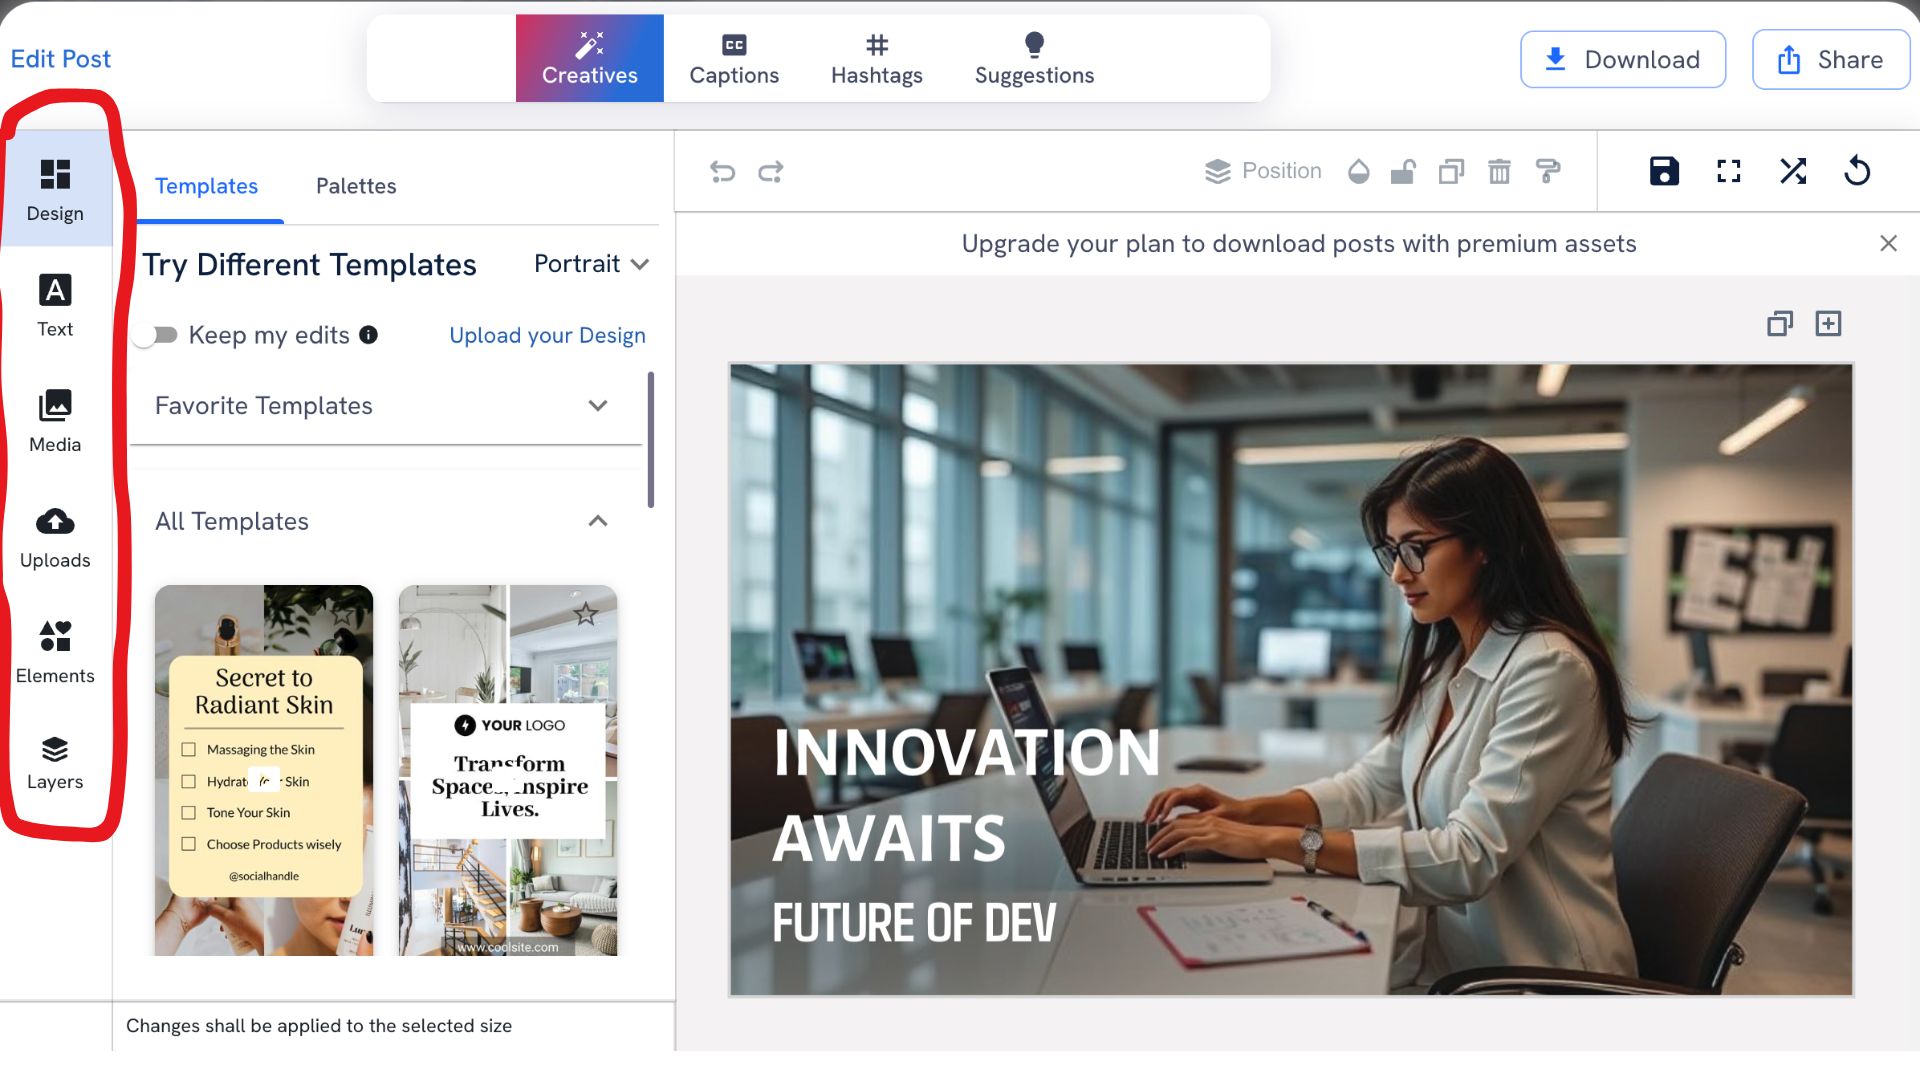This screenshot has width=1920, height=1080.
Task: Open fullscreen view icon
Action: [x=1728, y=171]
